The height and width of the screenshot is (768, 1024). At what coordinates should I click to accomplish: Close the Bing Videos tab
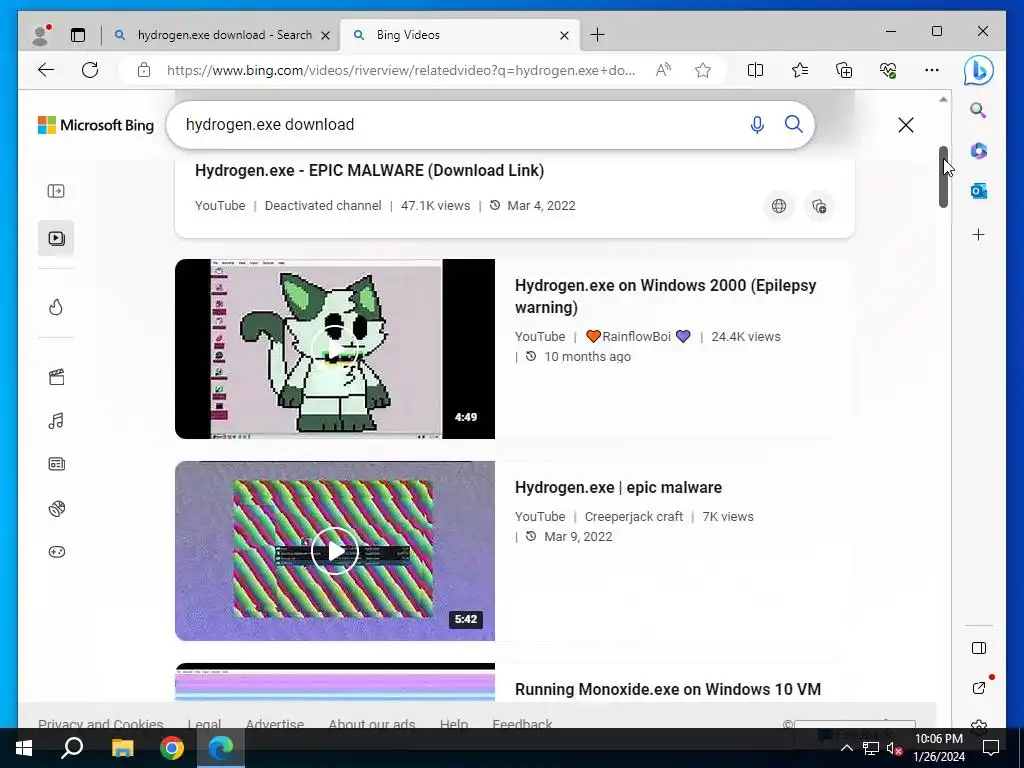(564, 35)
